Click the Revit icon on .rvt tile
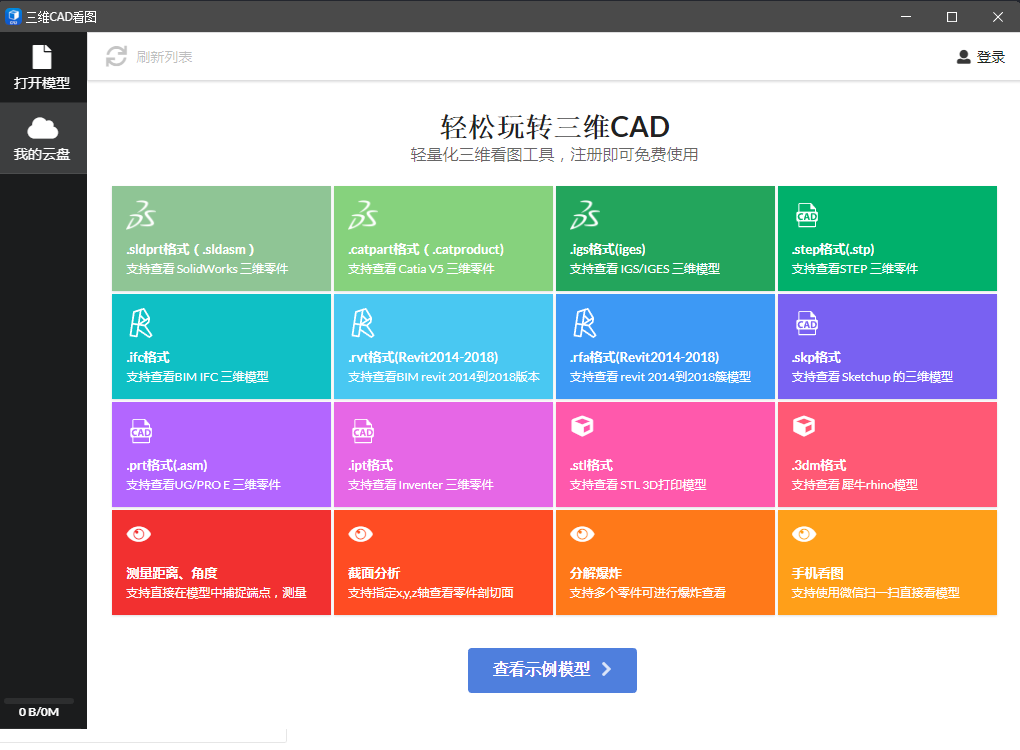Screen dimensions: 1020x750 [x=362, y=322]
